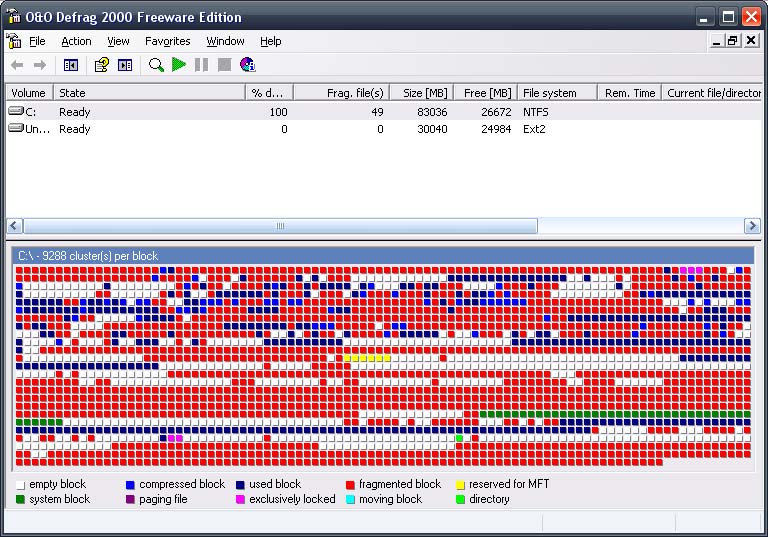768x537 pixels.
Task: Close the inner MDI child window
Action: point(751,41)
